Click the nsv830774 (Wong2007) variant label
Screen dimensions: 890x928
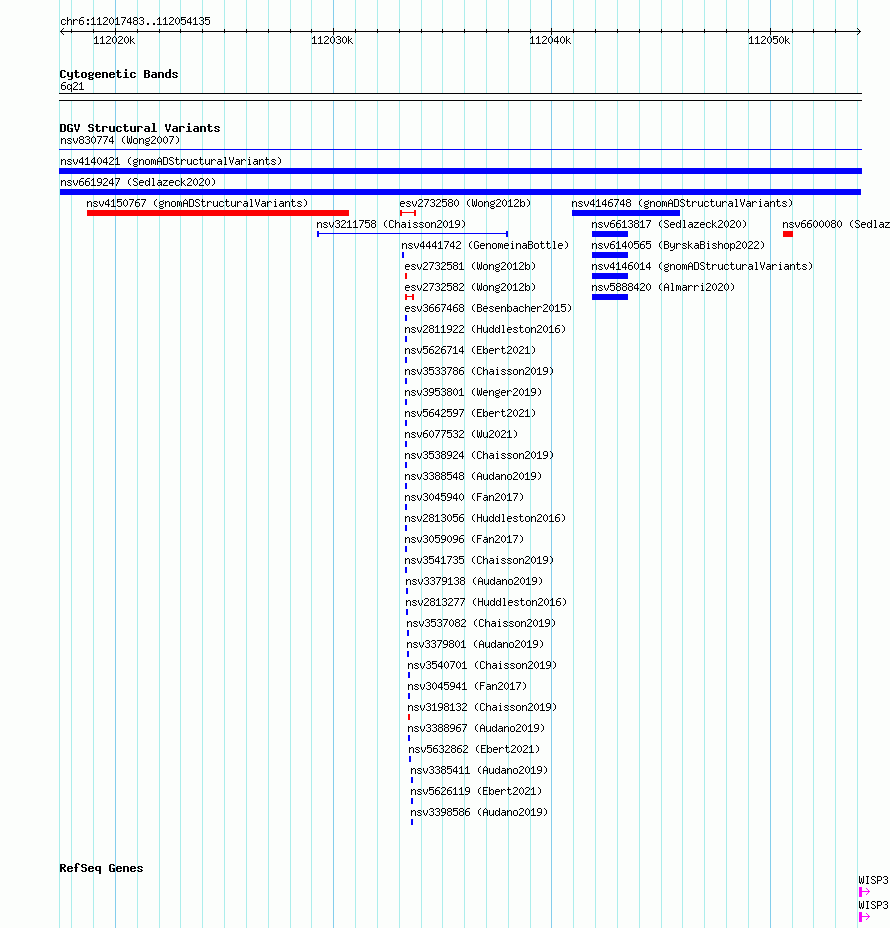[120, 140]
